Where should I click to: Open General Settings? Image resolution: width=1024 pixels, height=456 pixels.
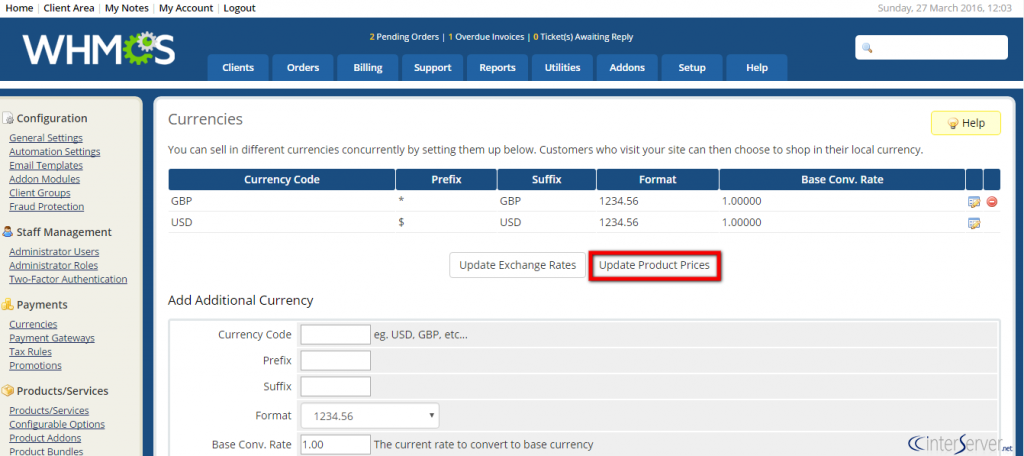click(46, 138)
